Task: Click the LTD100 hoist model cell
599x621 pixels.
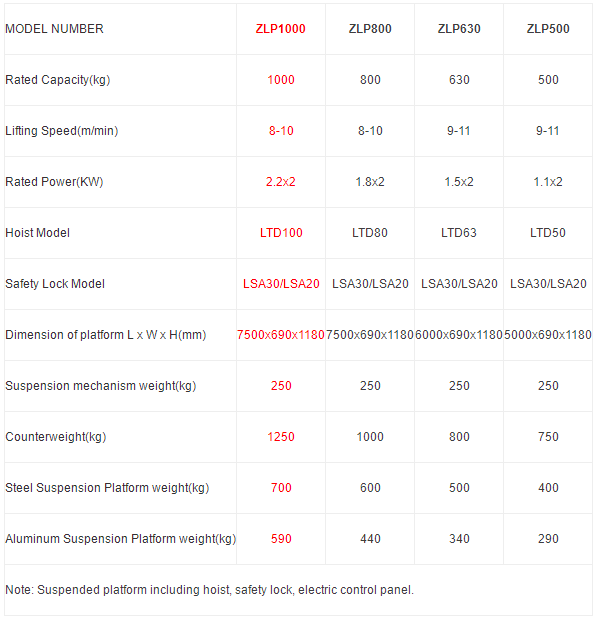Action: pos(281,233)
